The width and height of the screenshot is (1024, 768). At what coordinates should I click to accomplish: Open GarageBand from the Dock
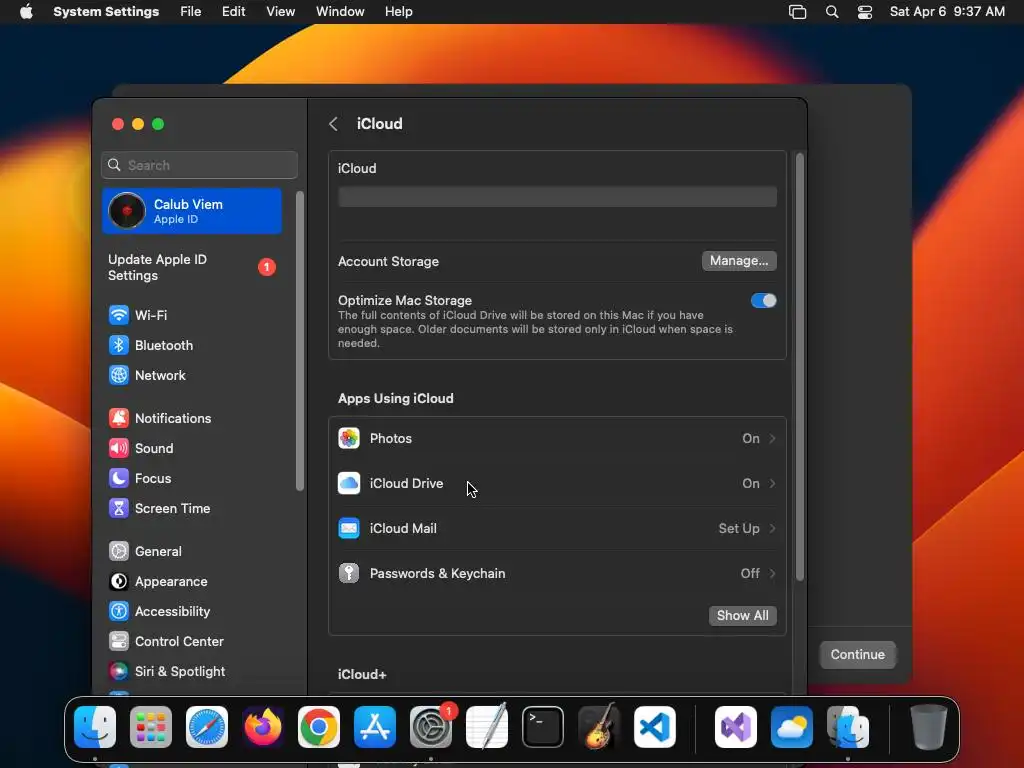pyautogui.click(x=599, y=727)
